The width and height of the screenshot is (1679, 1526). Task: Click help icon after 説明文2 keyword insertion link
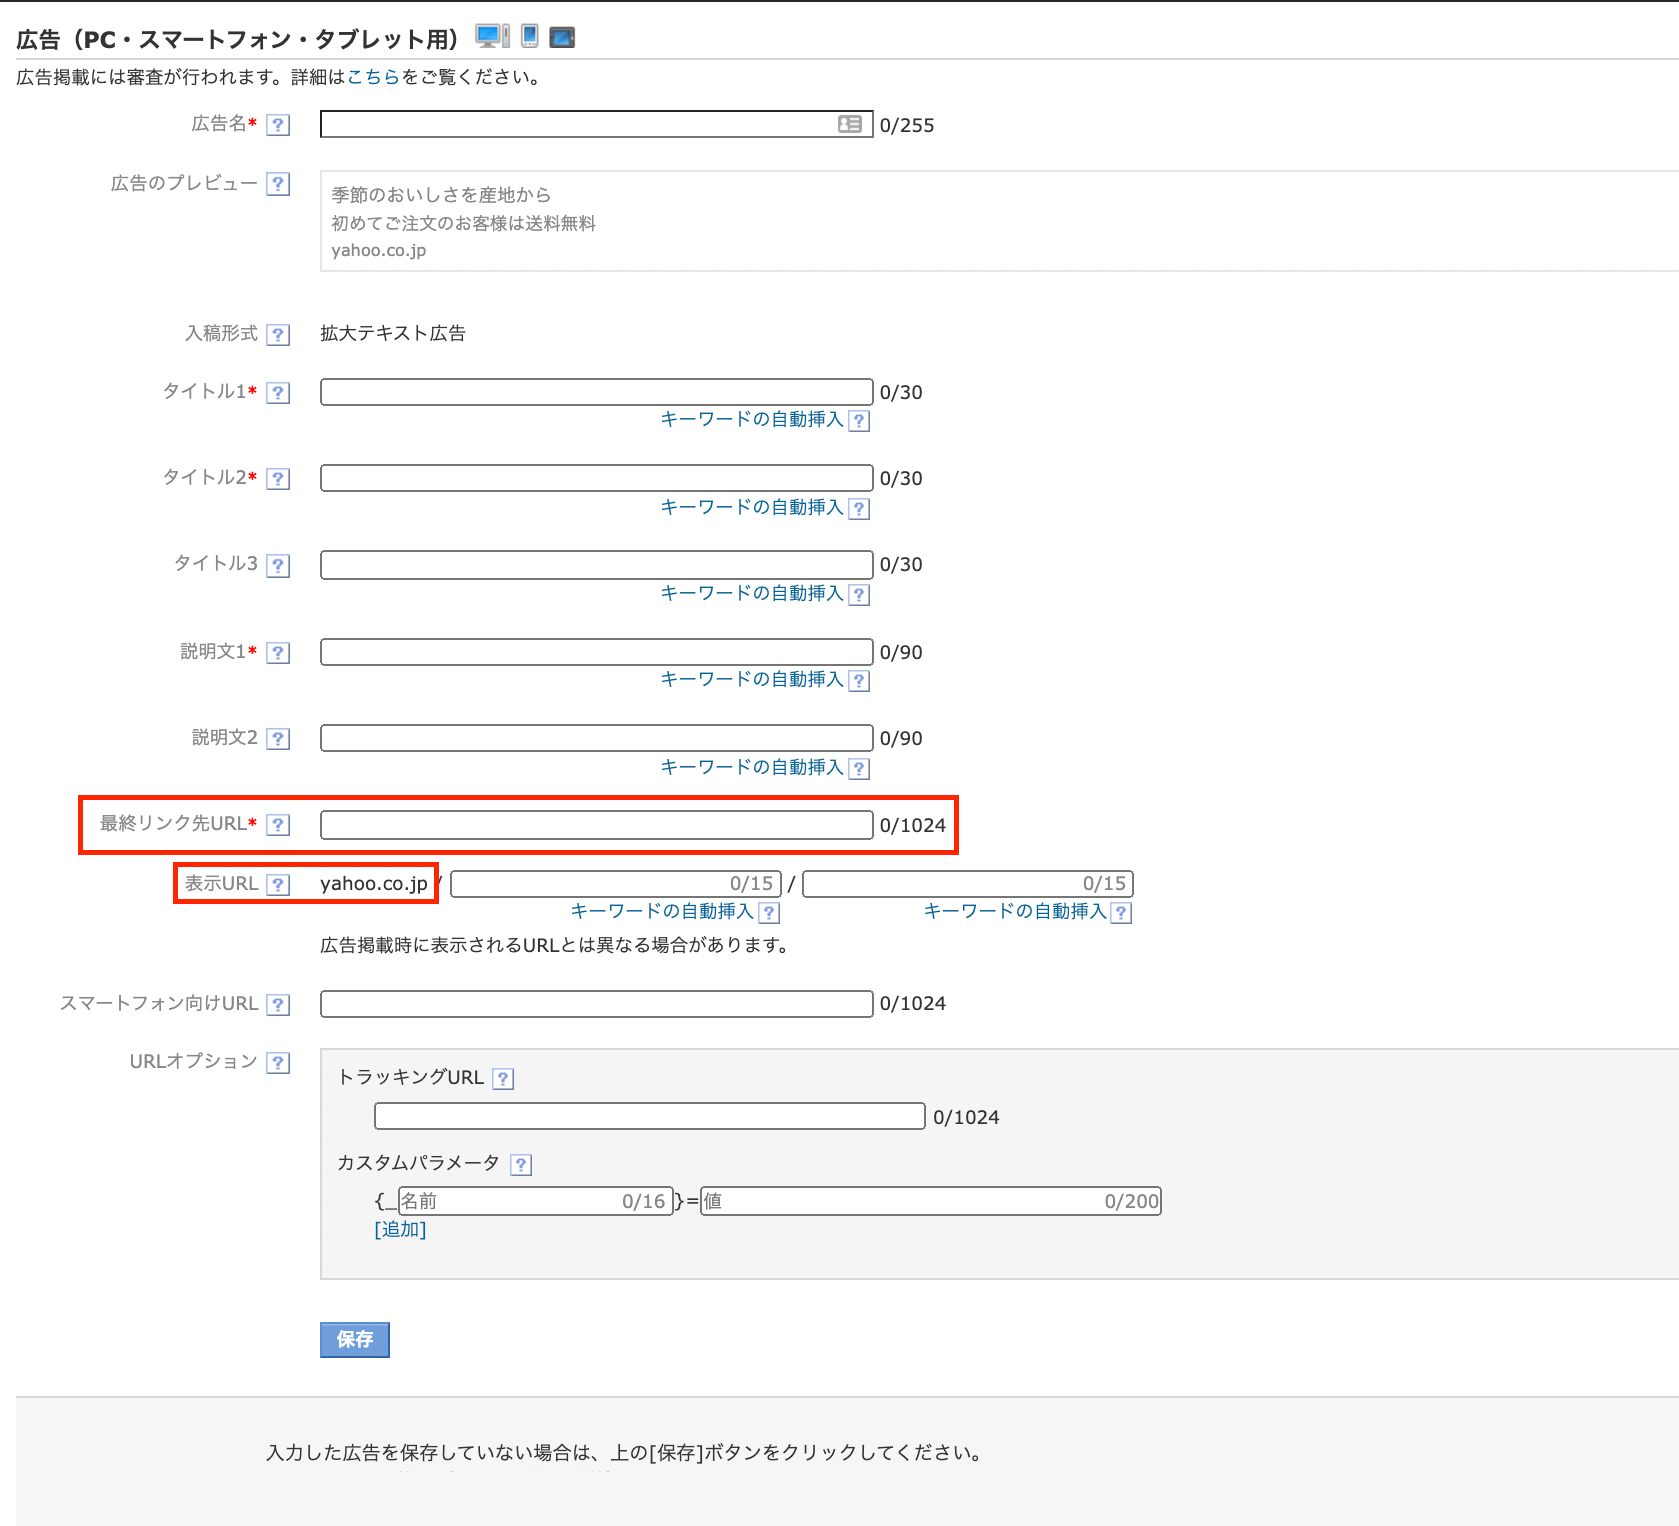tap(859, 769)
